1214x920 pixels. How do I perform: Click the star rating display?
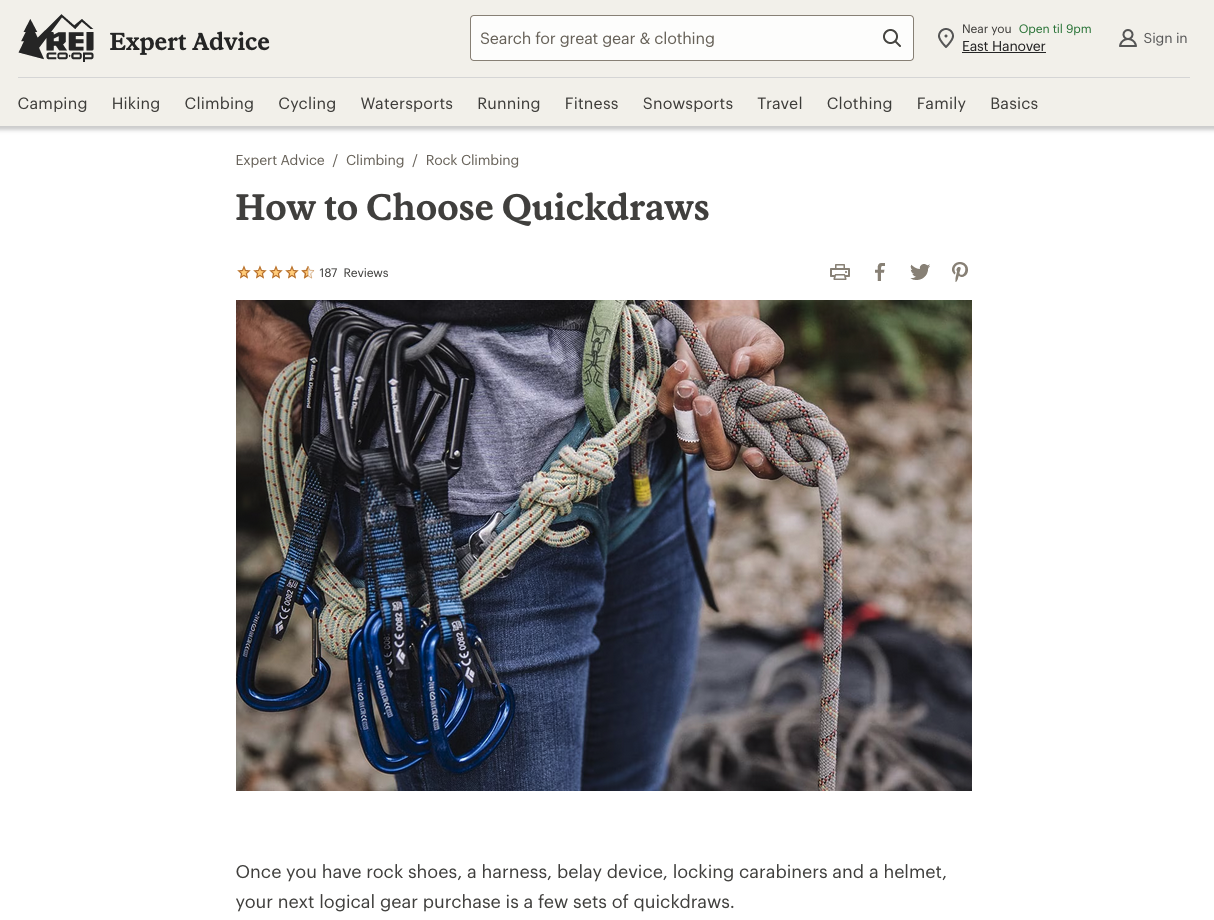tap(275, 272)
